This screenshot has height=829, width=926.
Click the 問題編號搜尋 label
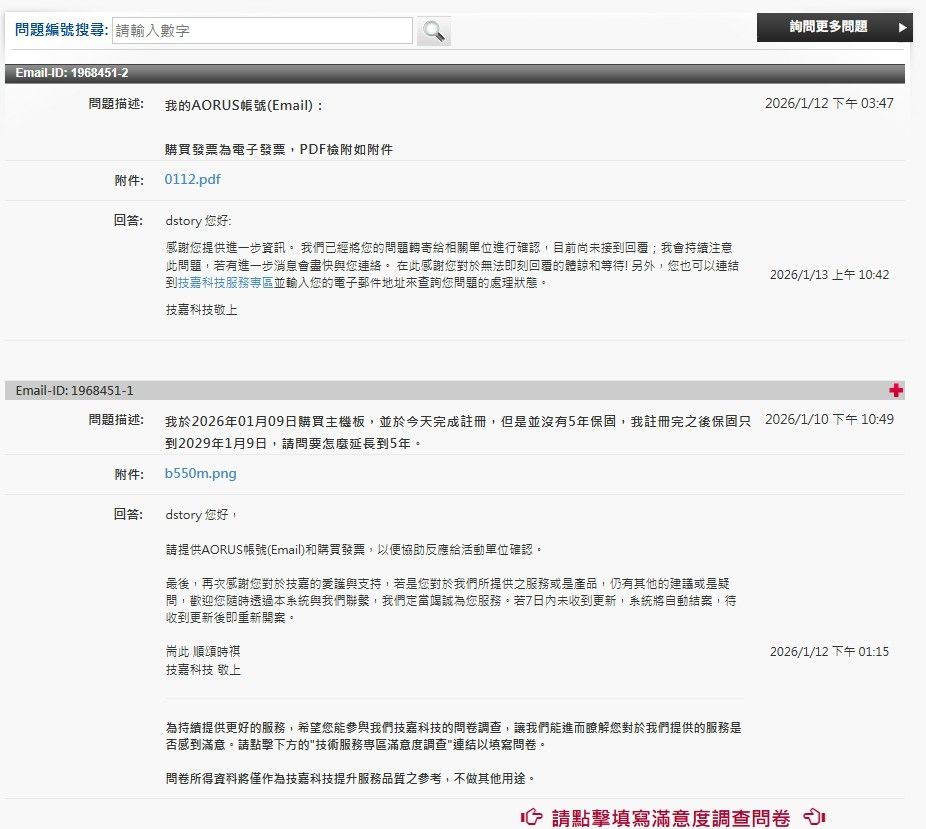click(61, 30)
